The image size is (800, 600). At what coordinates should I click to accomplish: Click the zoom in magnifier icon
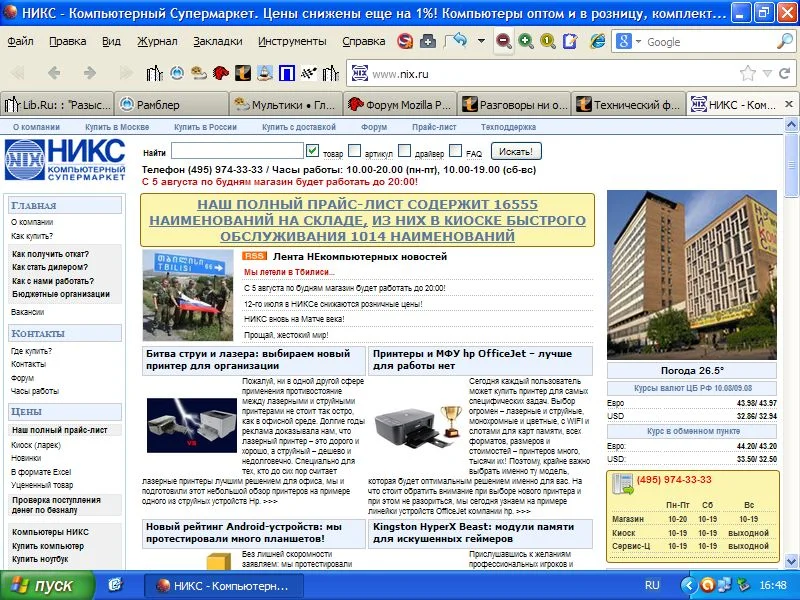click(526, 41)
